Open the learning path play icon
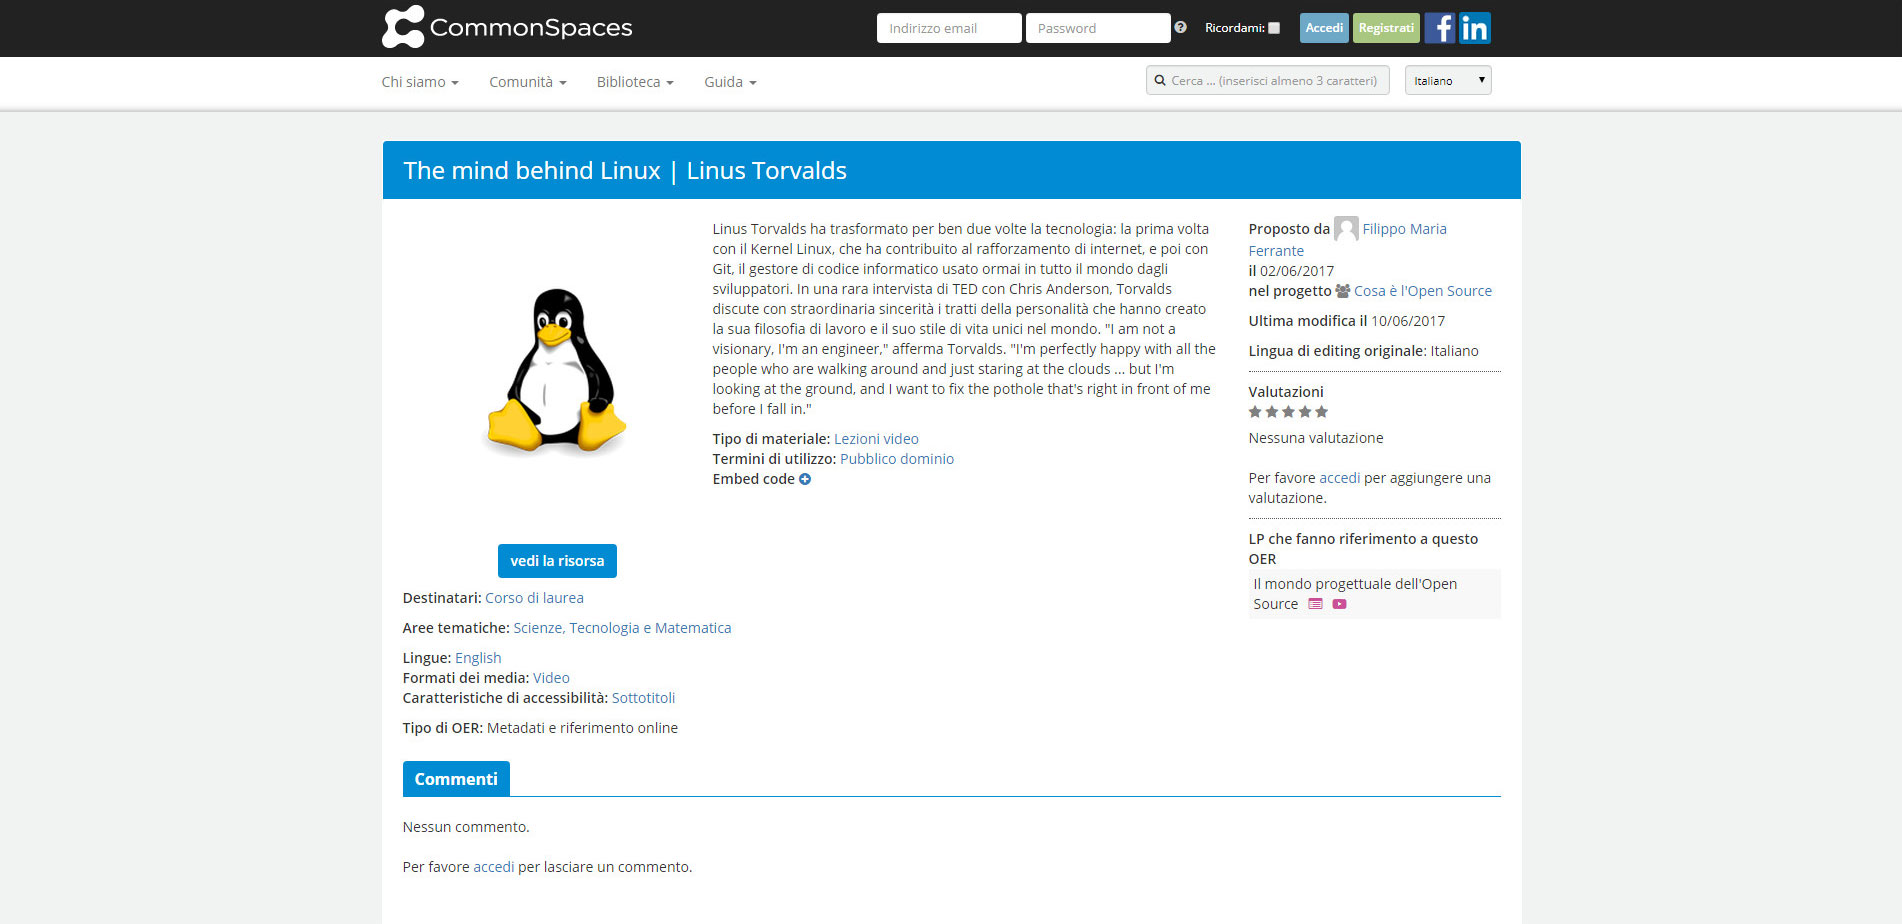 (1339, 604)
